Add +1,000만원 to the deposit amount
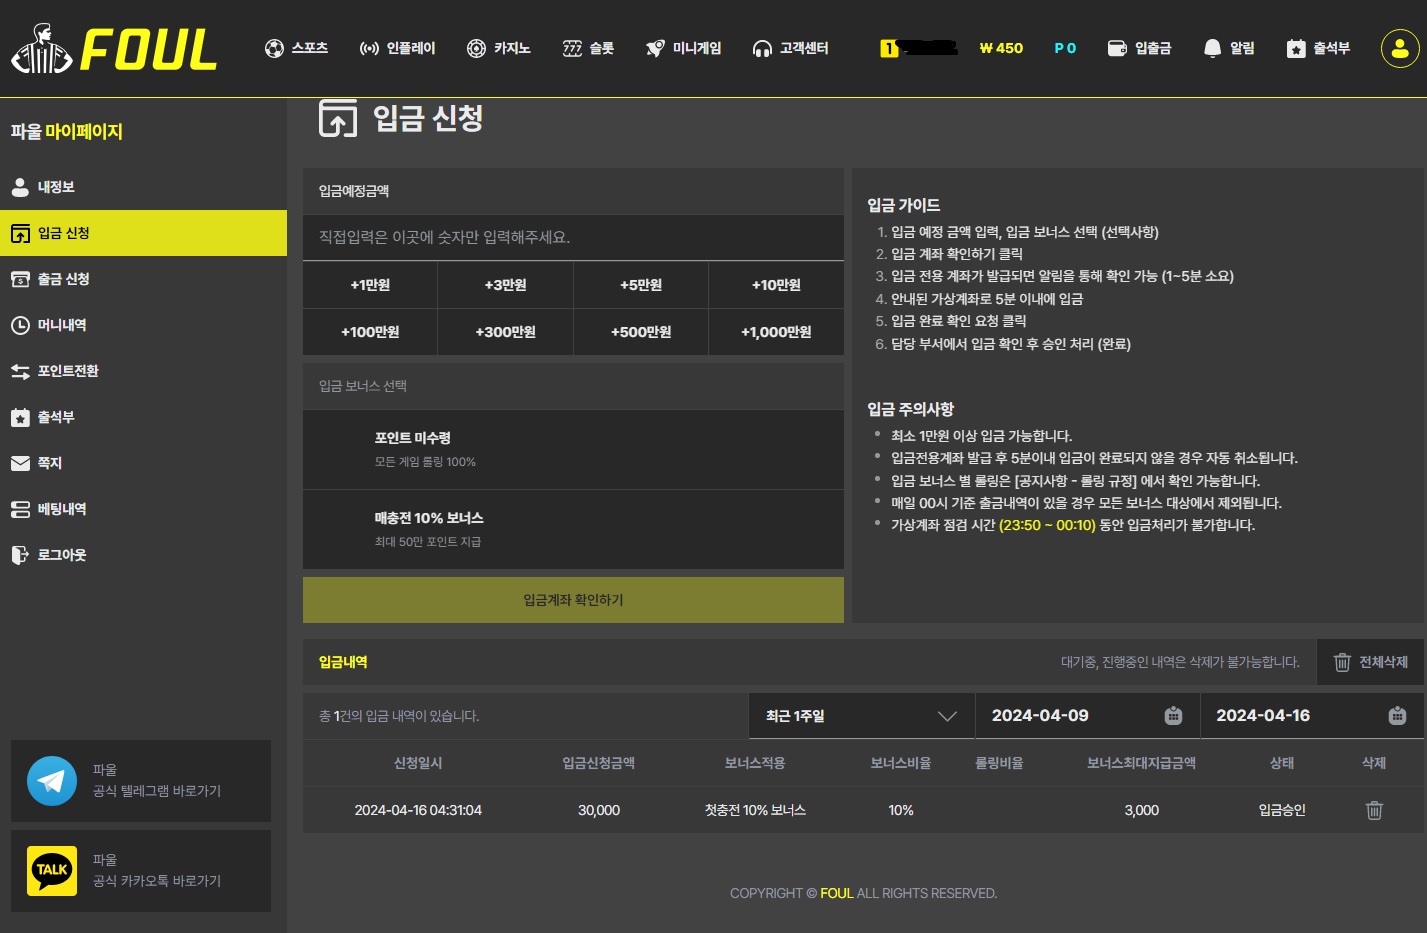 pos(776,332)
